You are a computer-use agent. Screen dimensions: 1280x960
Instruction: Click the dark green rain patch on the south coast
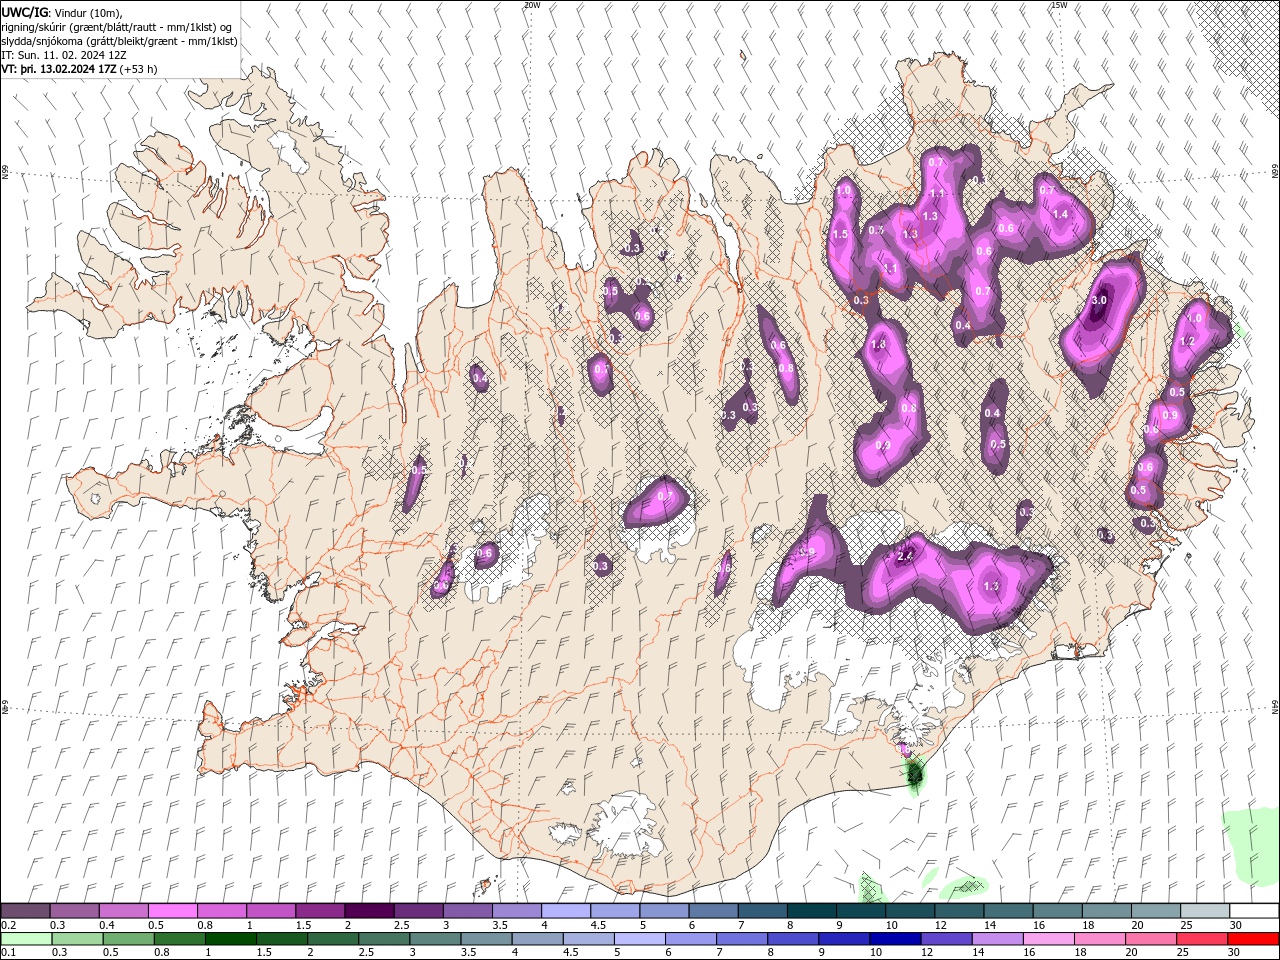915,773
